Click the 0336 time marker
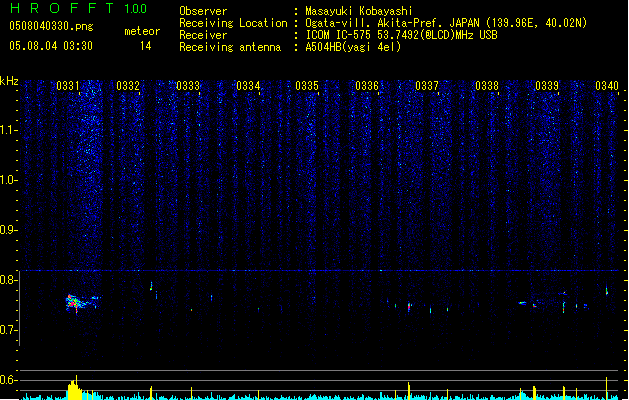 pos(367,86)
